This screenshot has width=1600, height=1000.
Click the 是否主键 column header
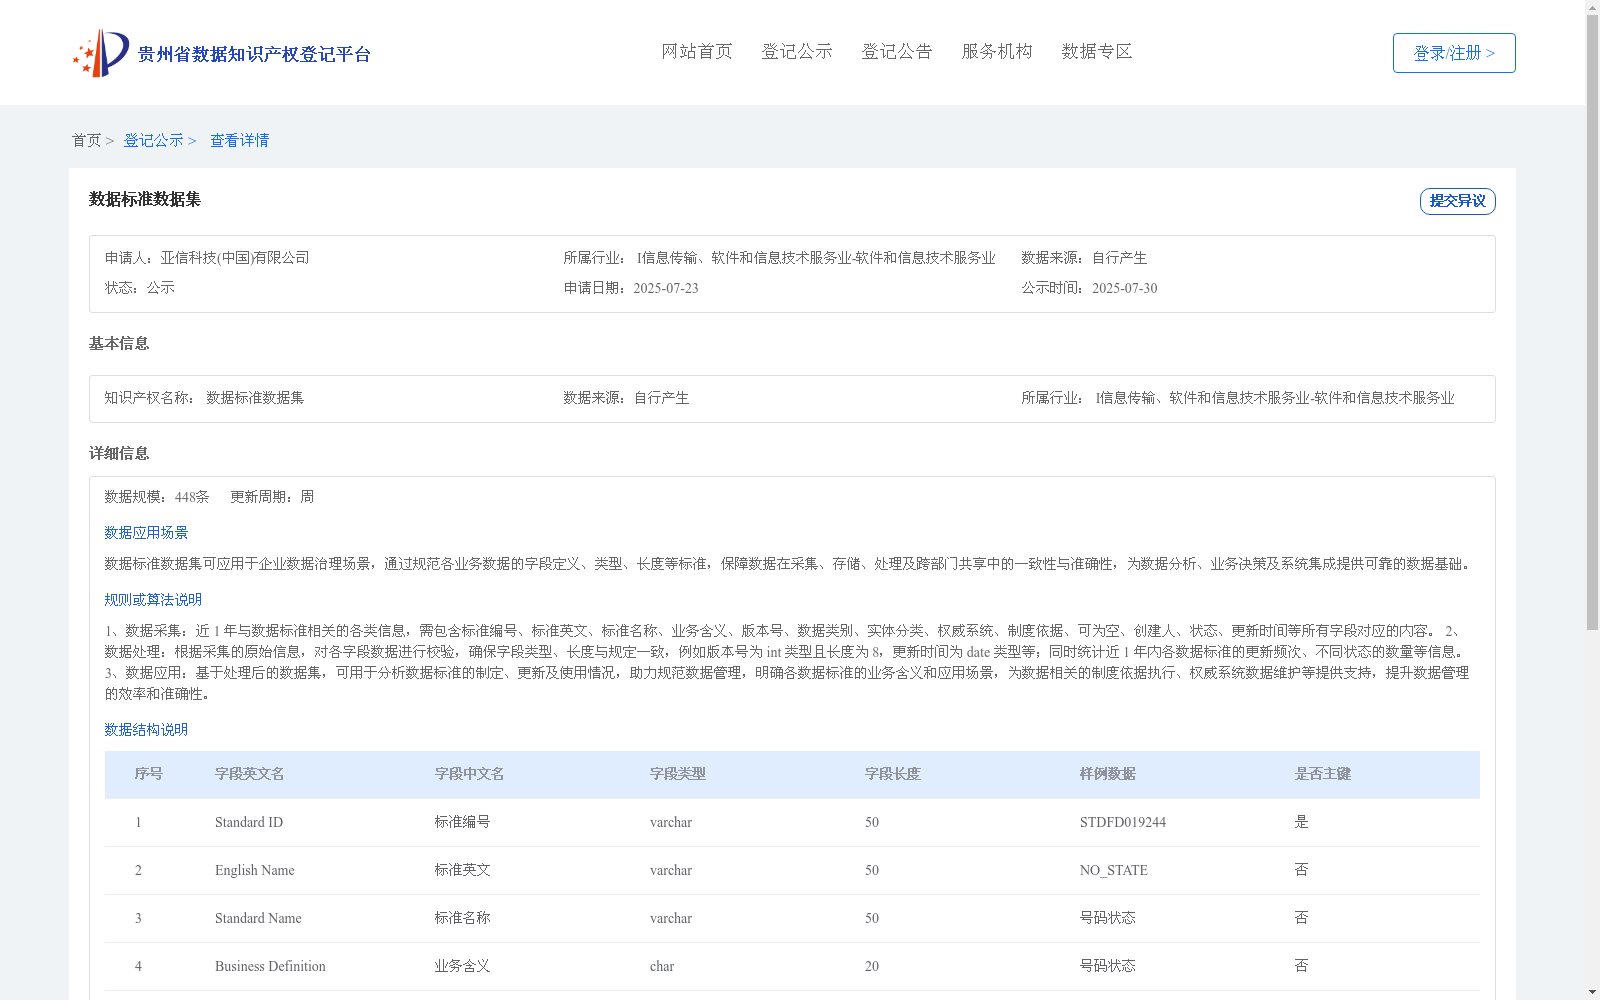(x=1323, y=774)
